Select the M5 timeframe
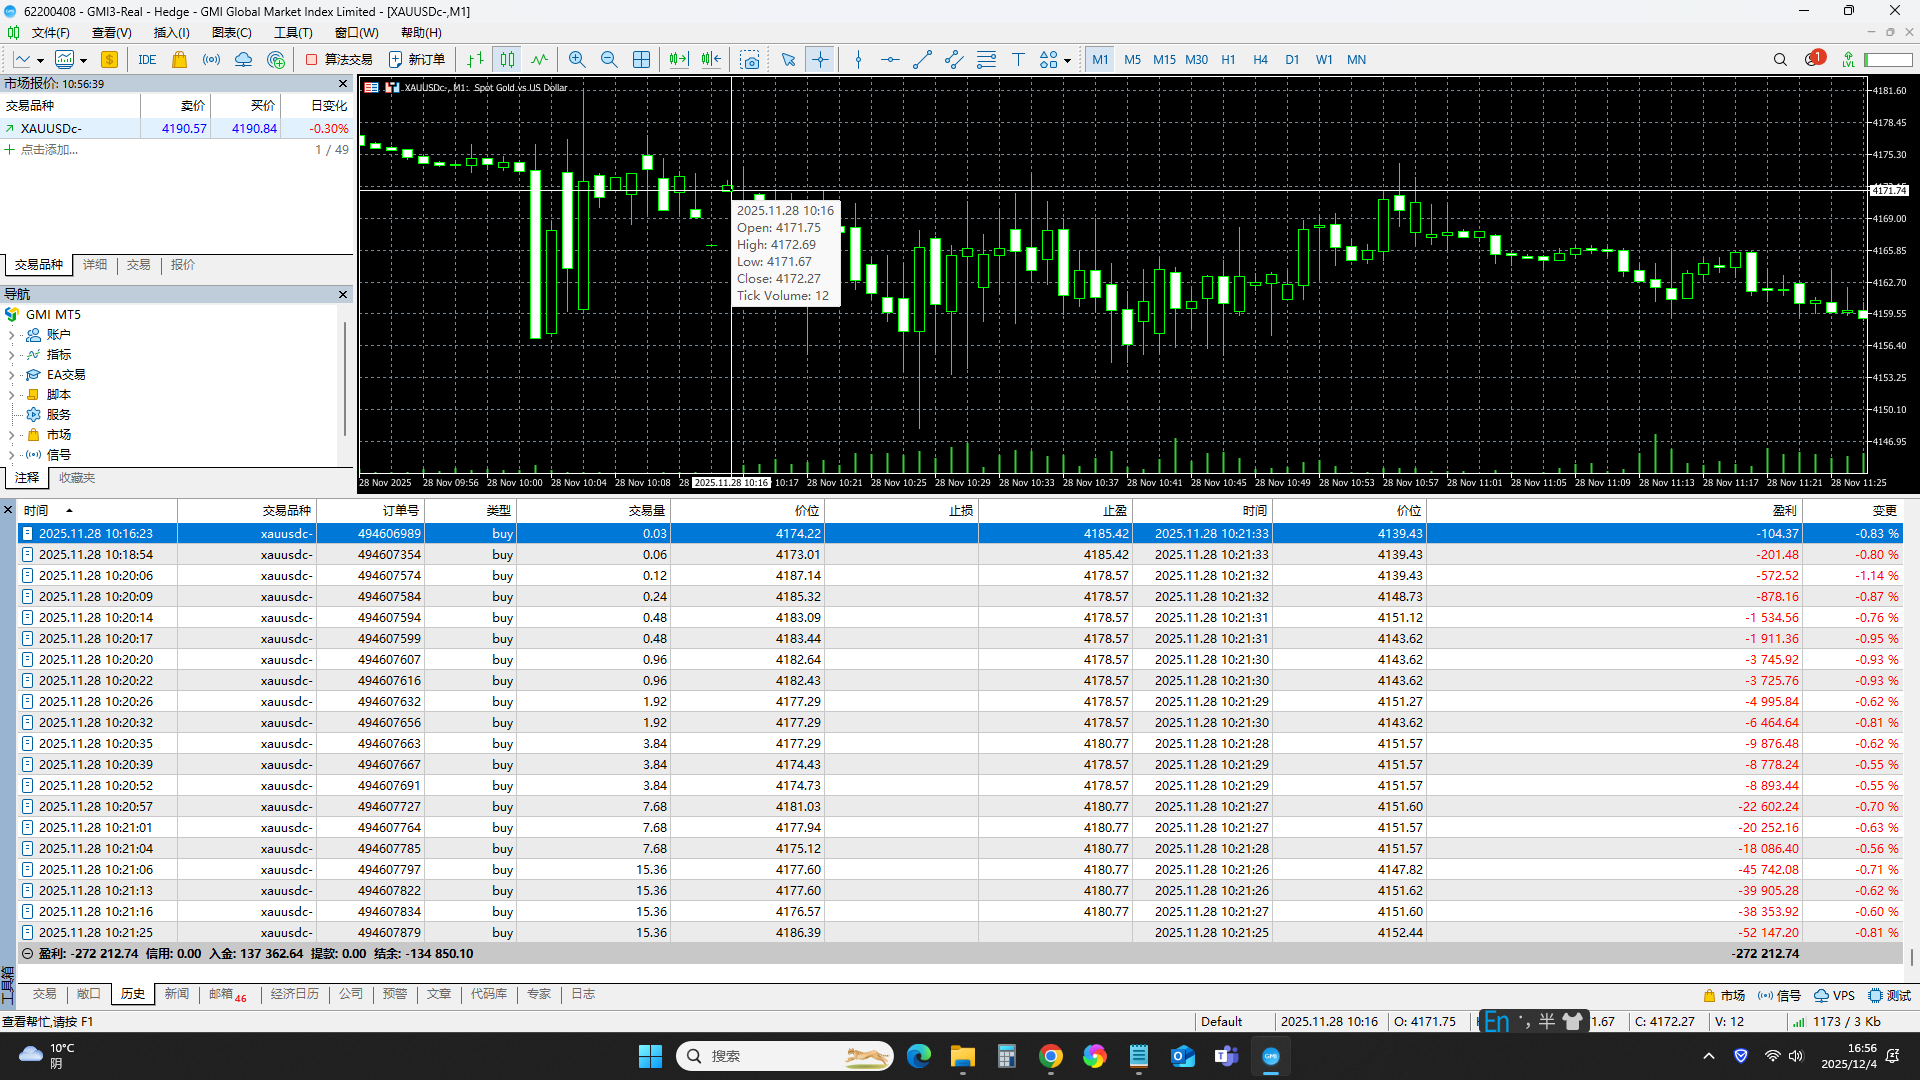The height and width of the screenshot is (1080, 1920). tap(1132, 60)
